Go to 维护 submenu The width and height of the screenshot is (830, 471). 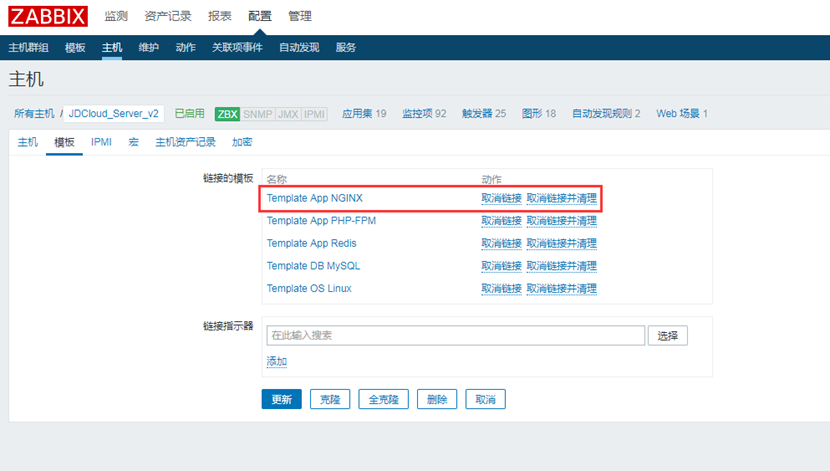149,48
